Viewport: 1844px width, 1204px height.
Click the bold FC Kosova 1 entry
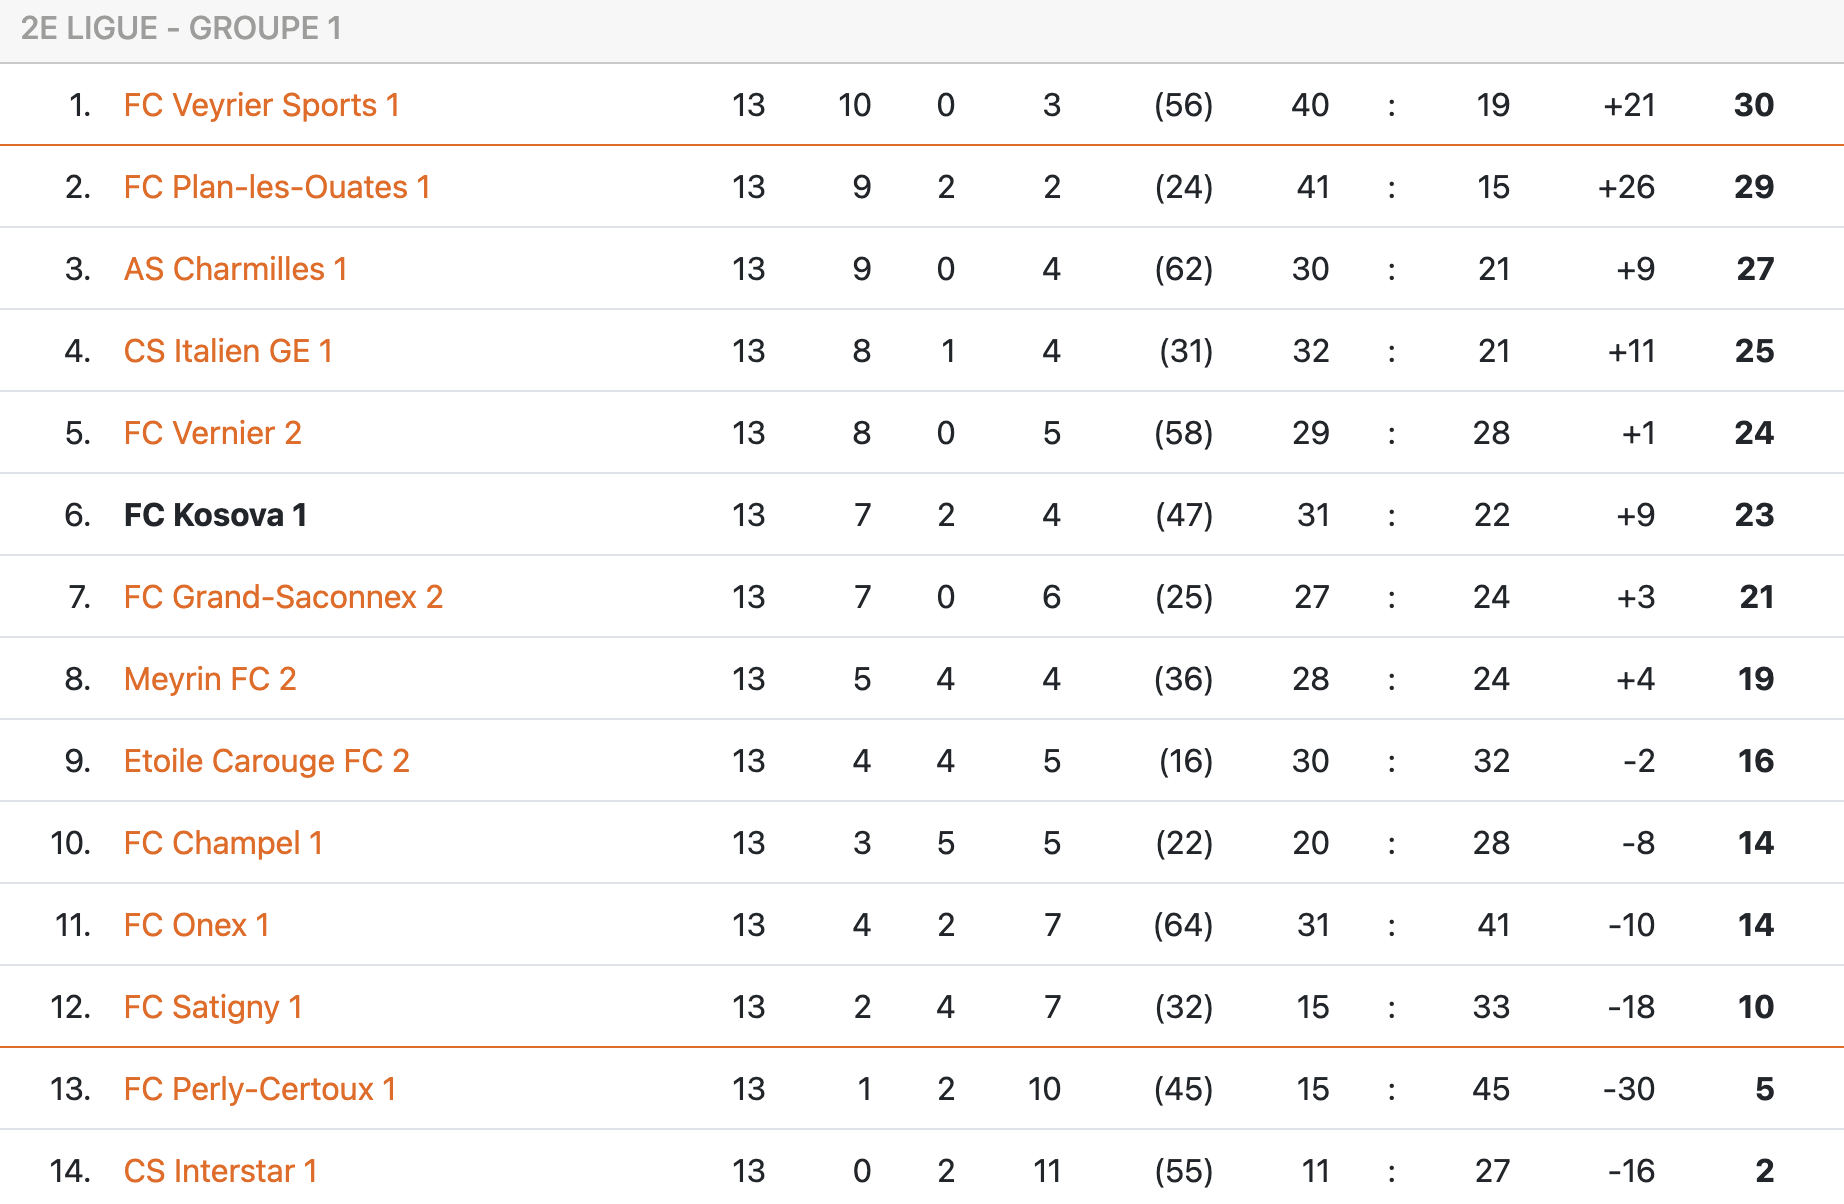coord(215,515)
